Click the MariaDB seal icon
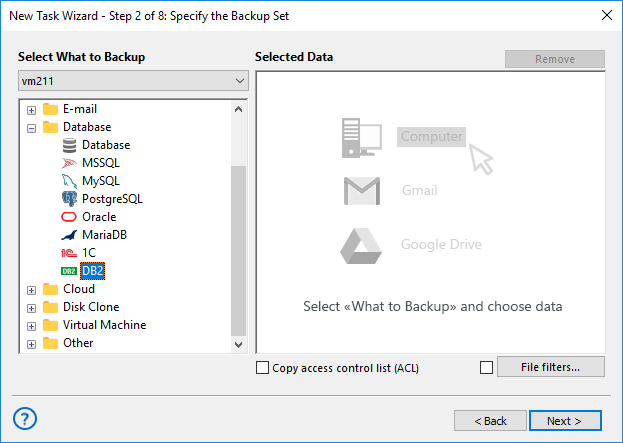623x443 pixels. (x=69, y=235)
